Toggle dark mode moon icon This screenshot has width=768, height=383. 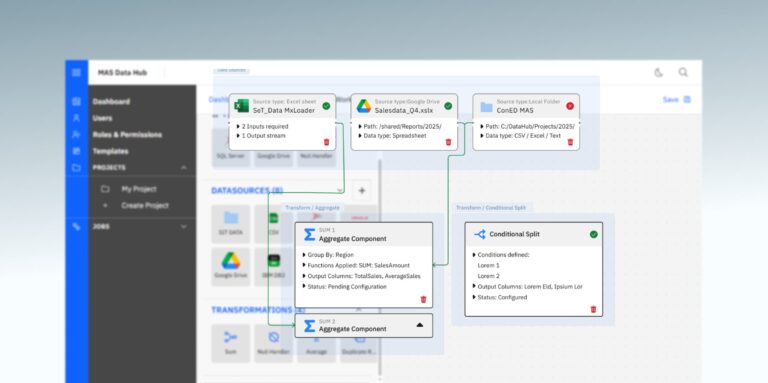659,72
